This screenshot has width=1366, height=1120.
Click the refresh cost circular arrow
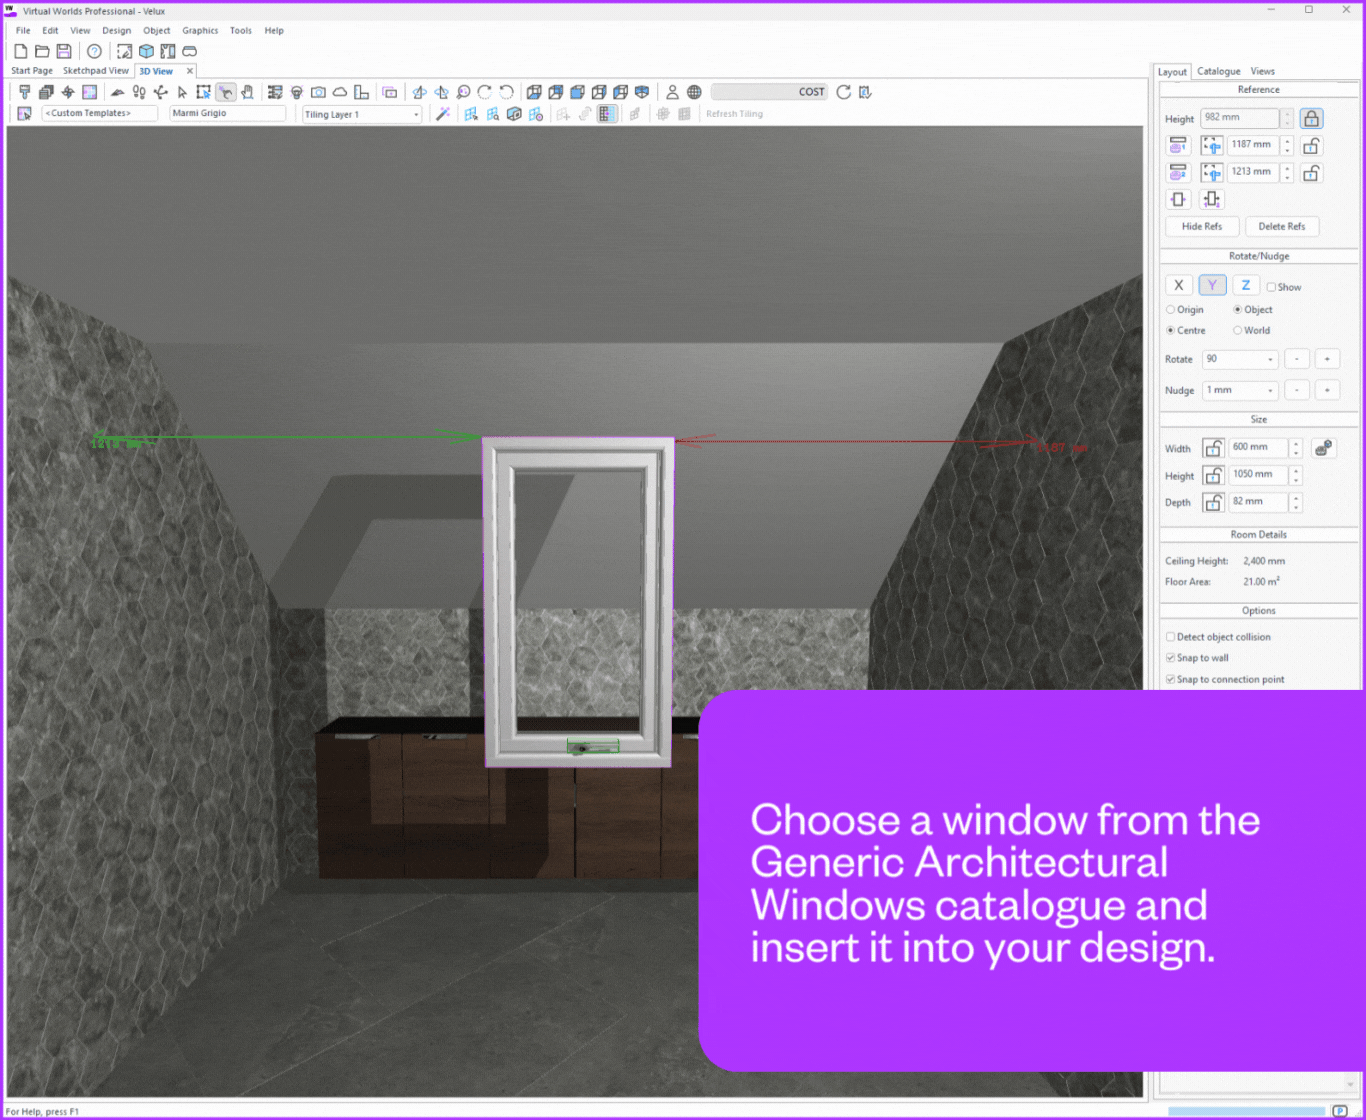point(843,92)
